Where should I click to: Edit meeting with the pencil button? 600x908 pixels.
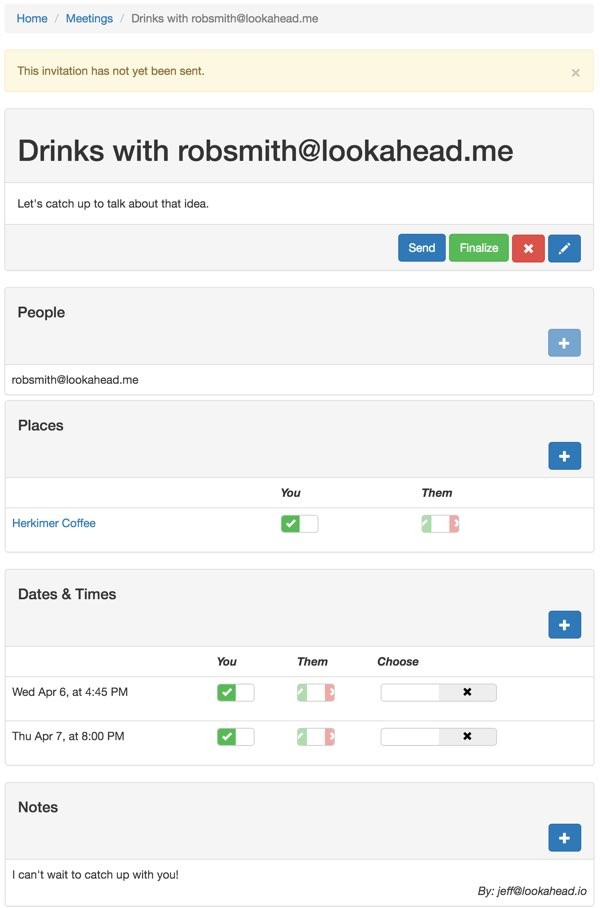coord(565,248)
